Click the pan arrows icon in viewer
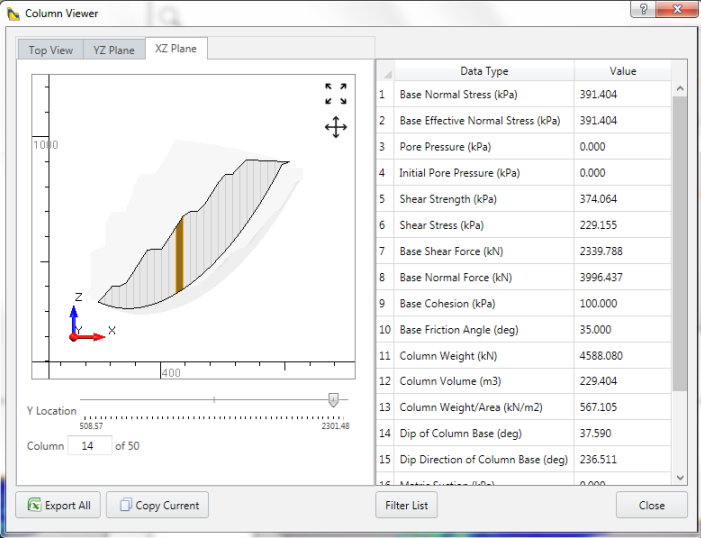 coord(336,127)
